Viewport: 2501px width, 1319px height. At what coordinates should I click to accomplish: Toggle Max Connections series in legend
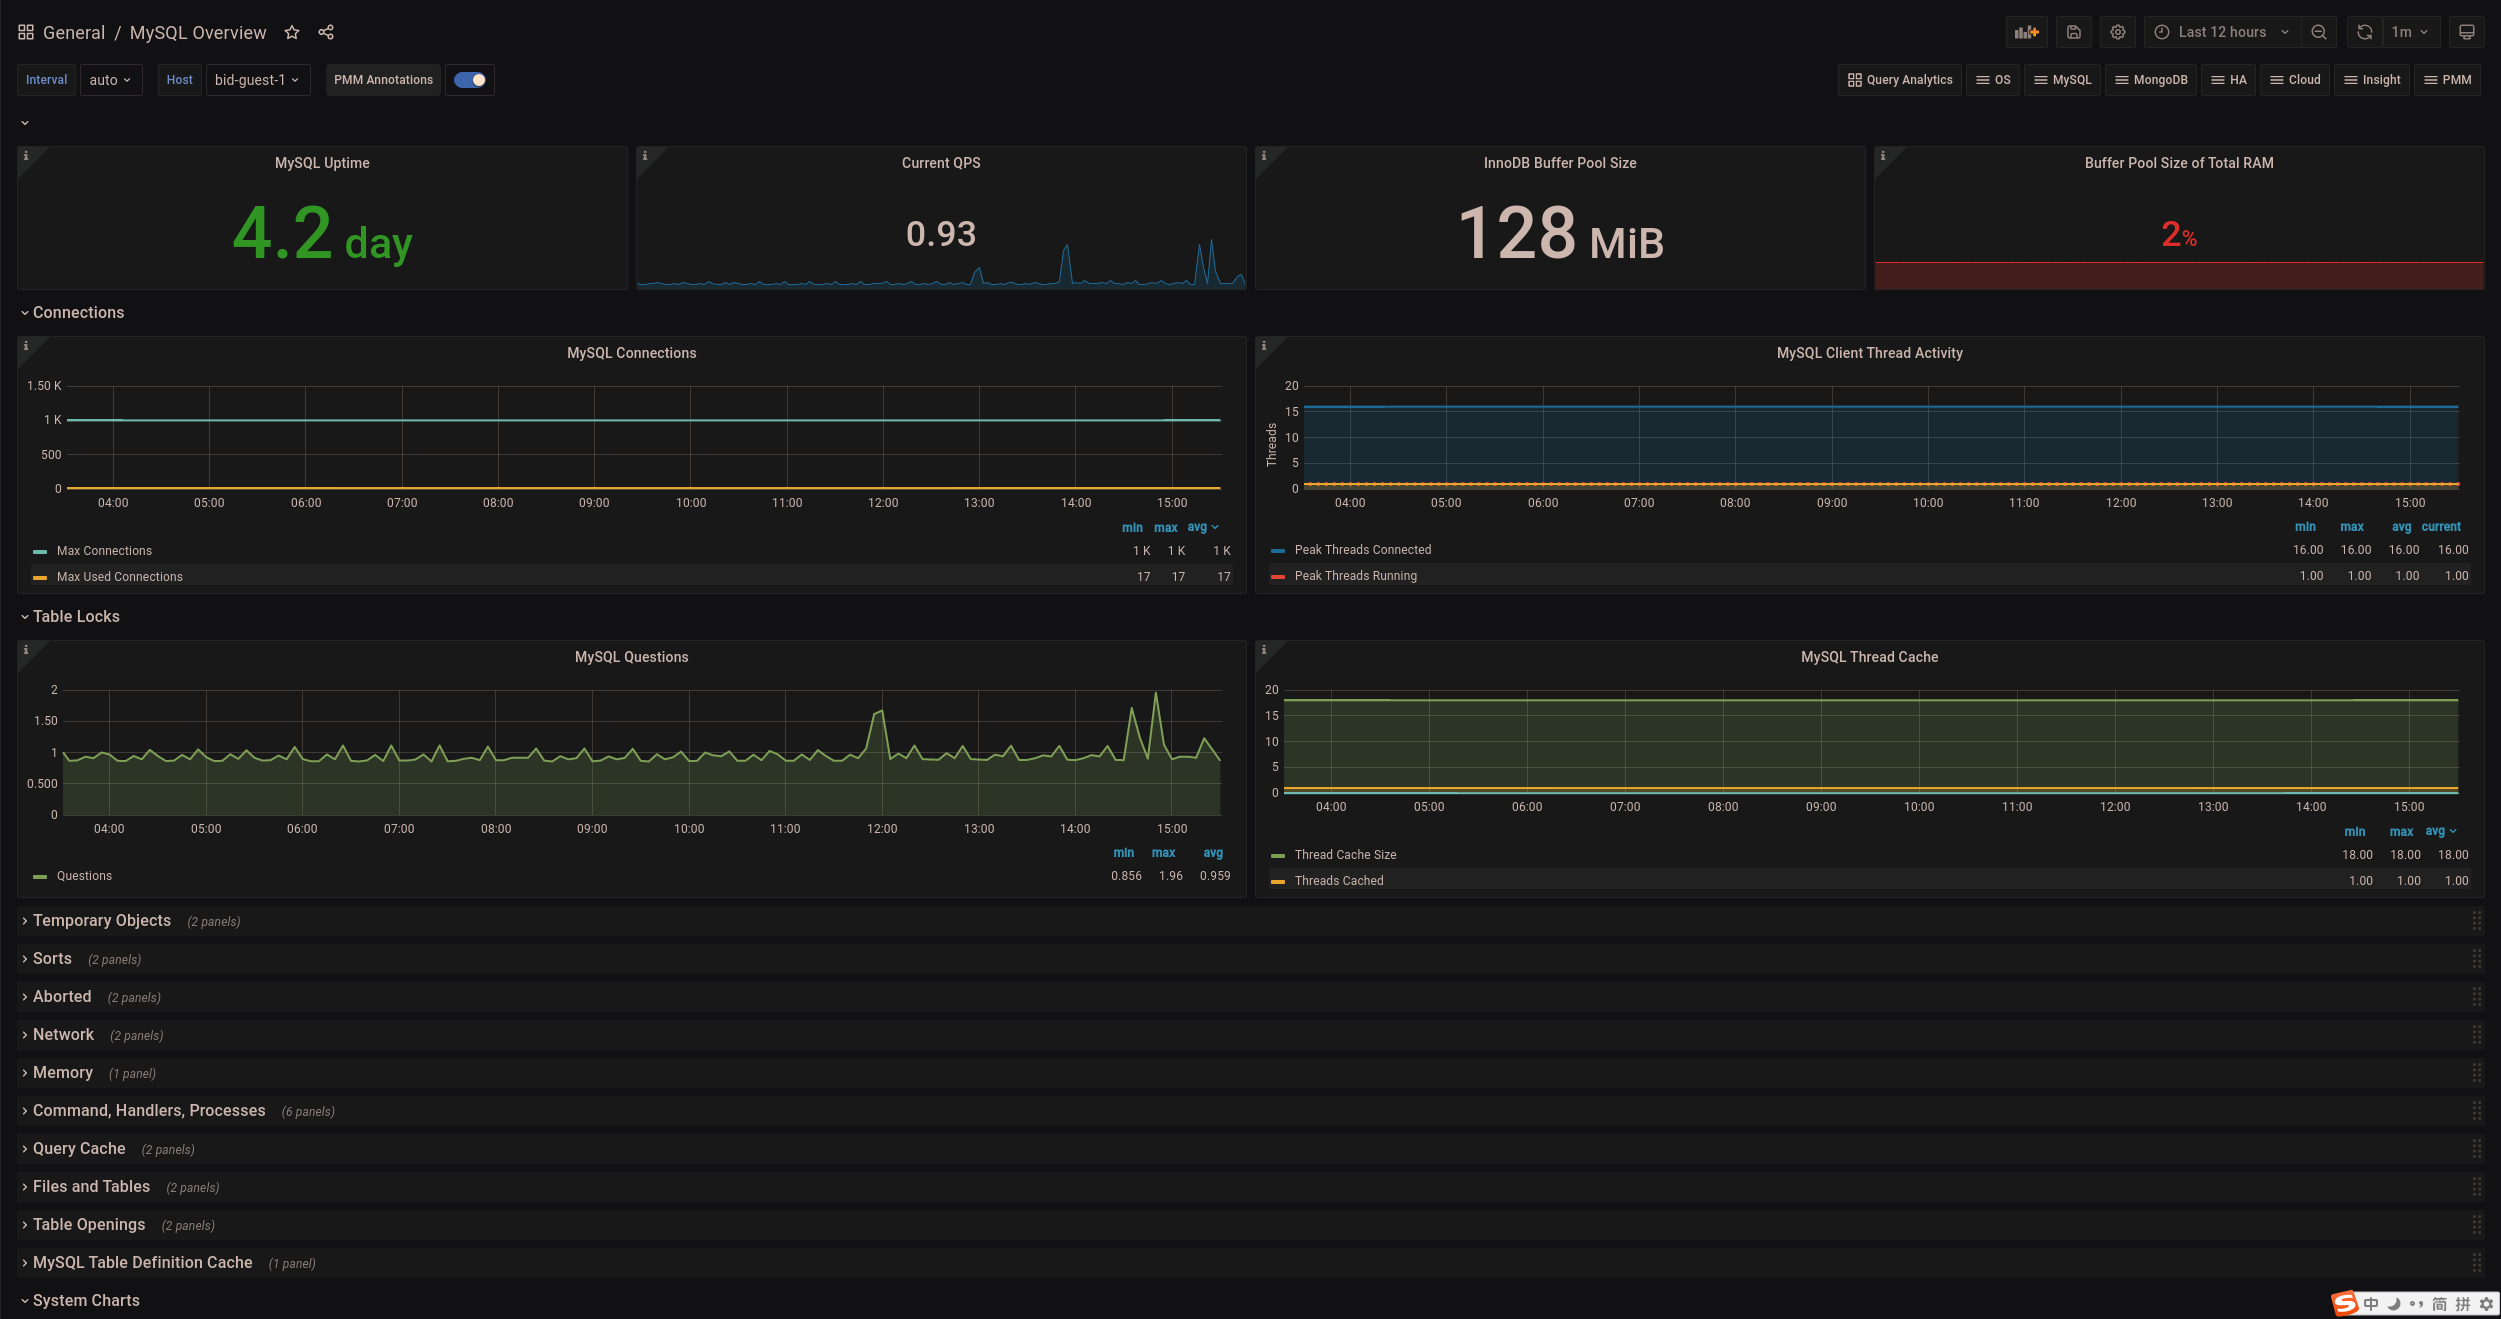pyautogui.click(x=104, y=551)
